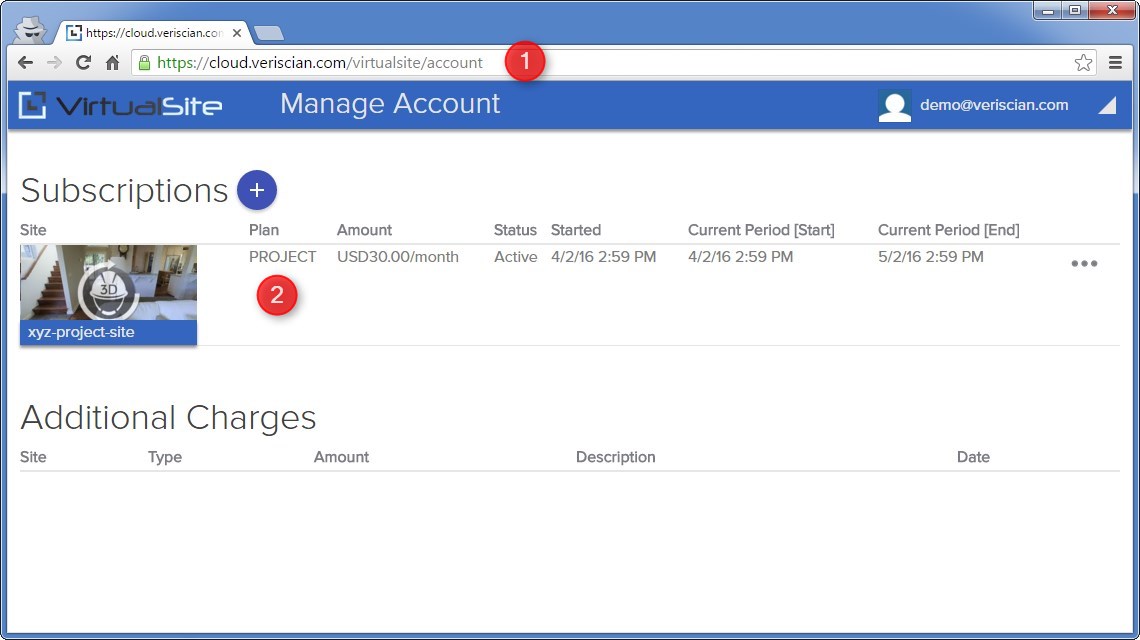Minimize the browser window

tap(1048, 11)
